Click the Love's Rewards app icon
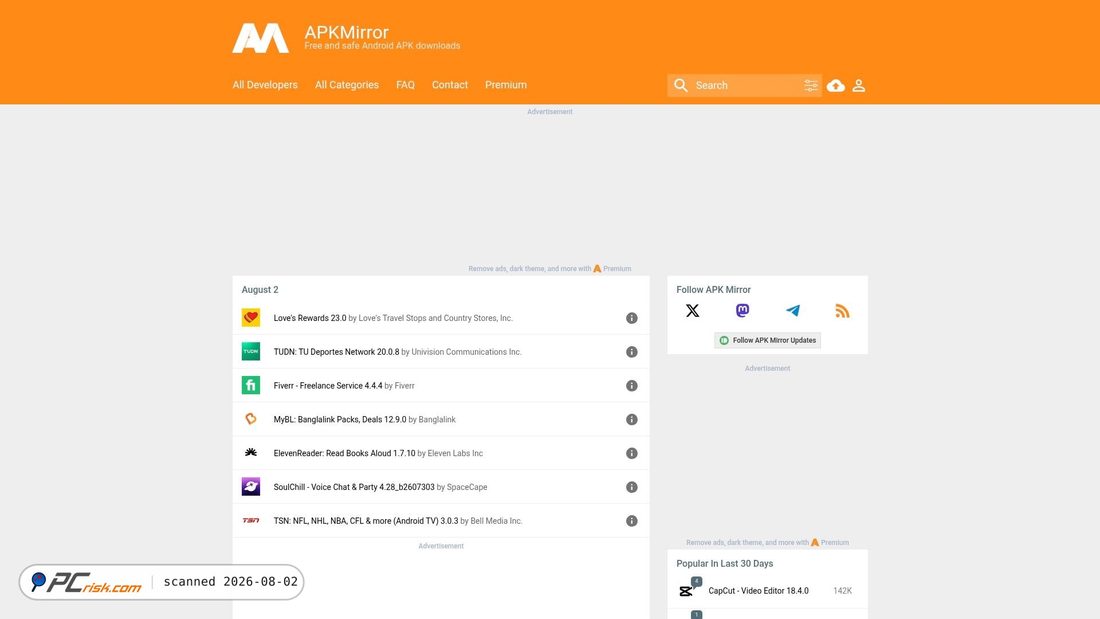The width and height of the screenshot is (1100, 619). pos(250,317)
